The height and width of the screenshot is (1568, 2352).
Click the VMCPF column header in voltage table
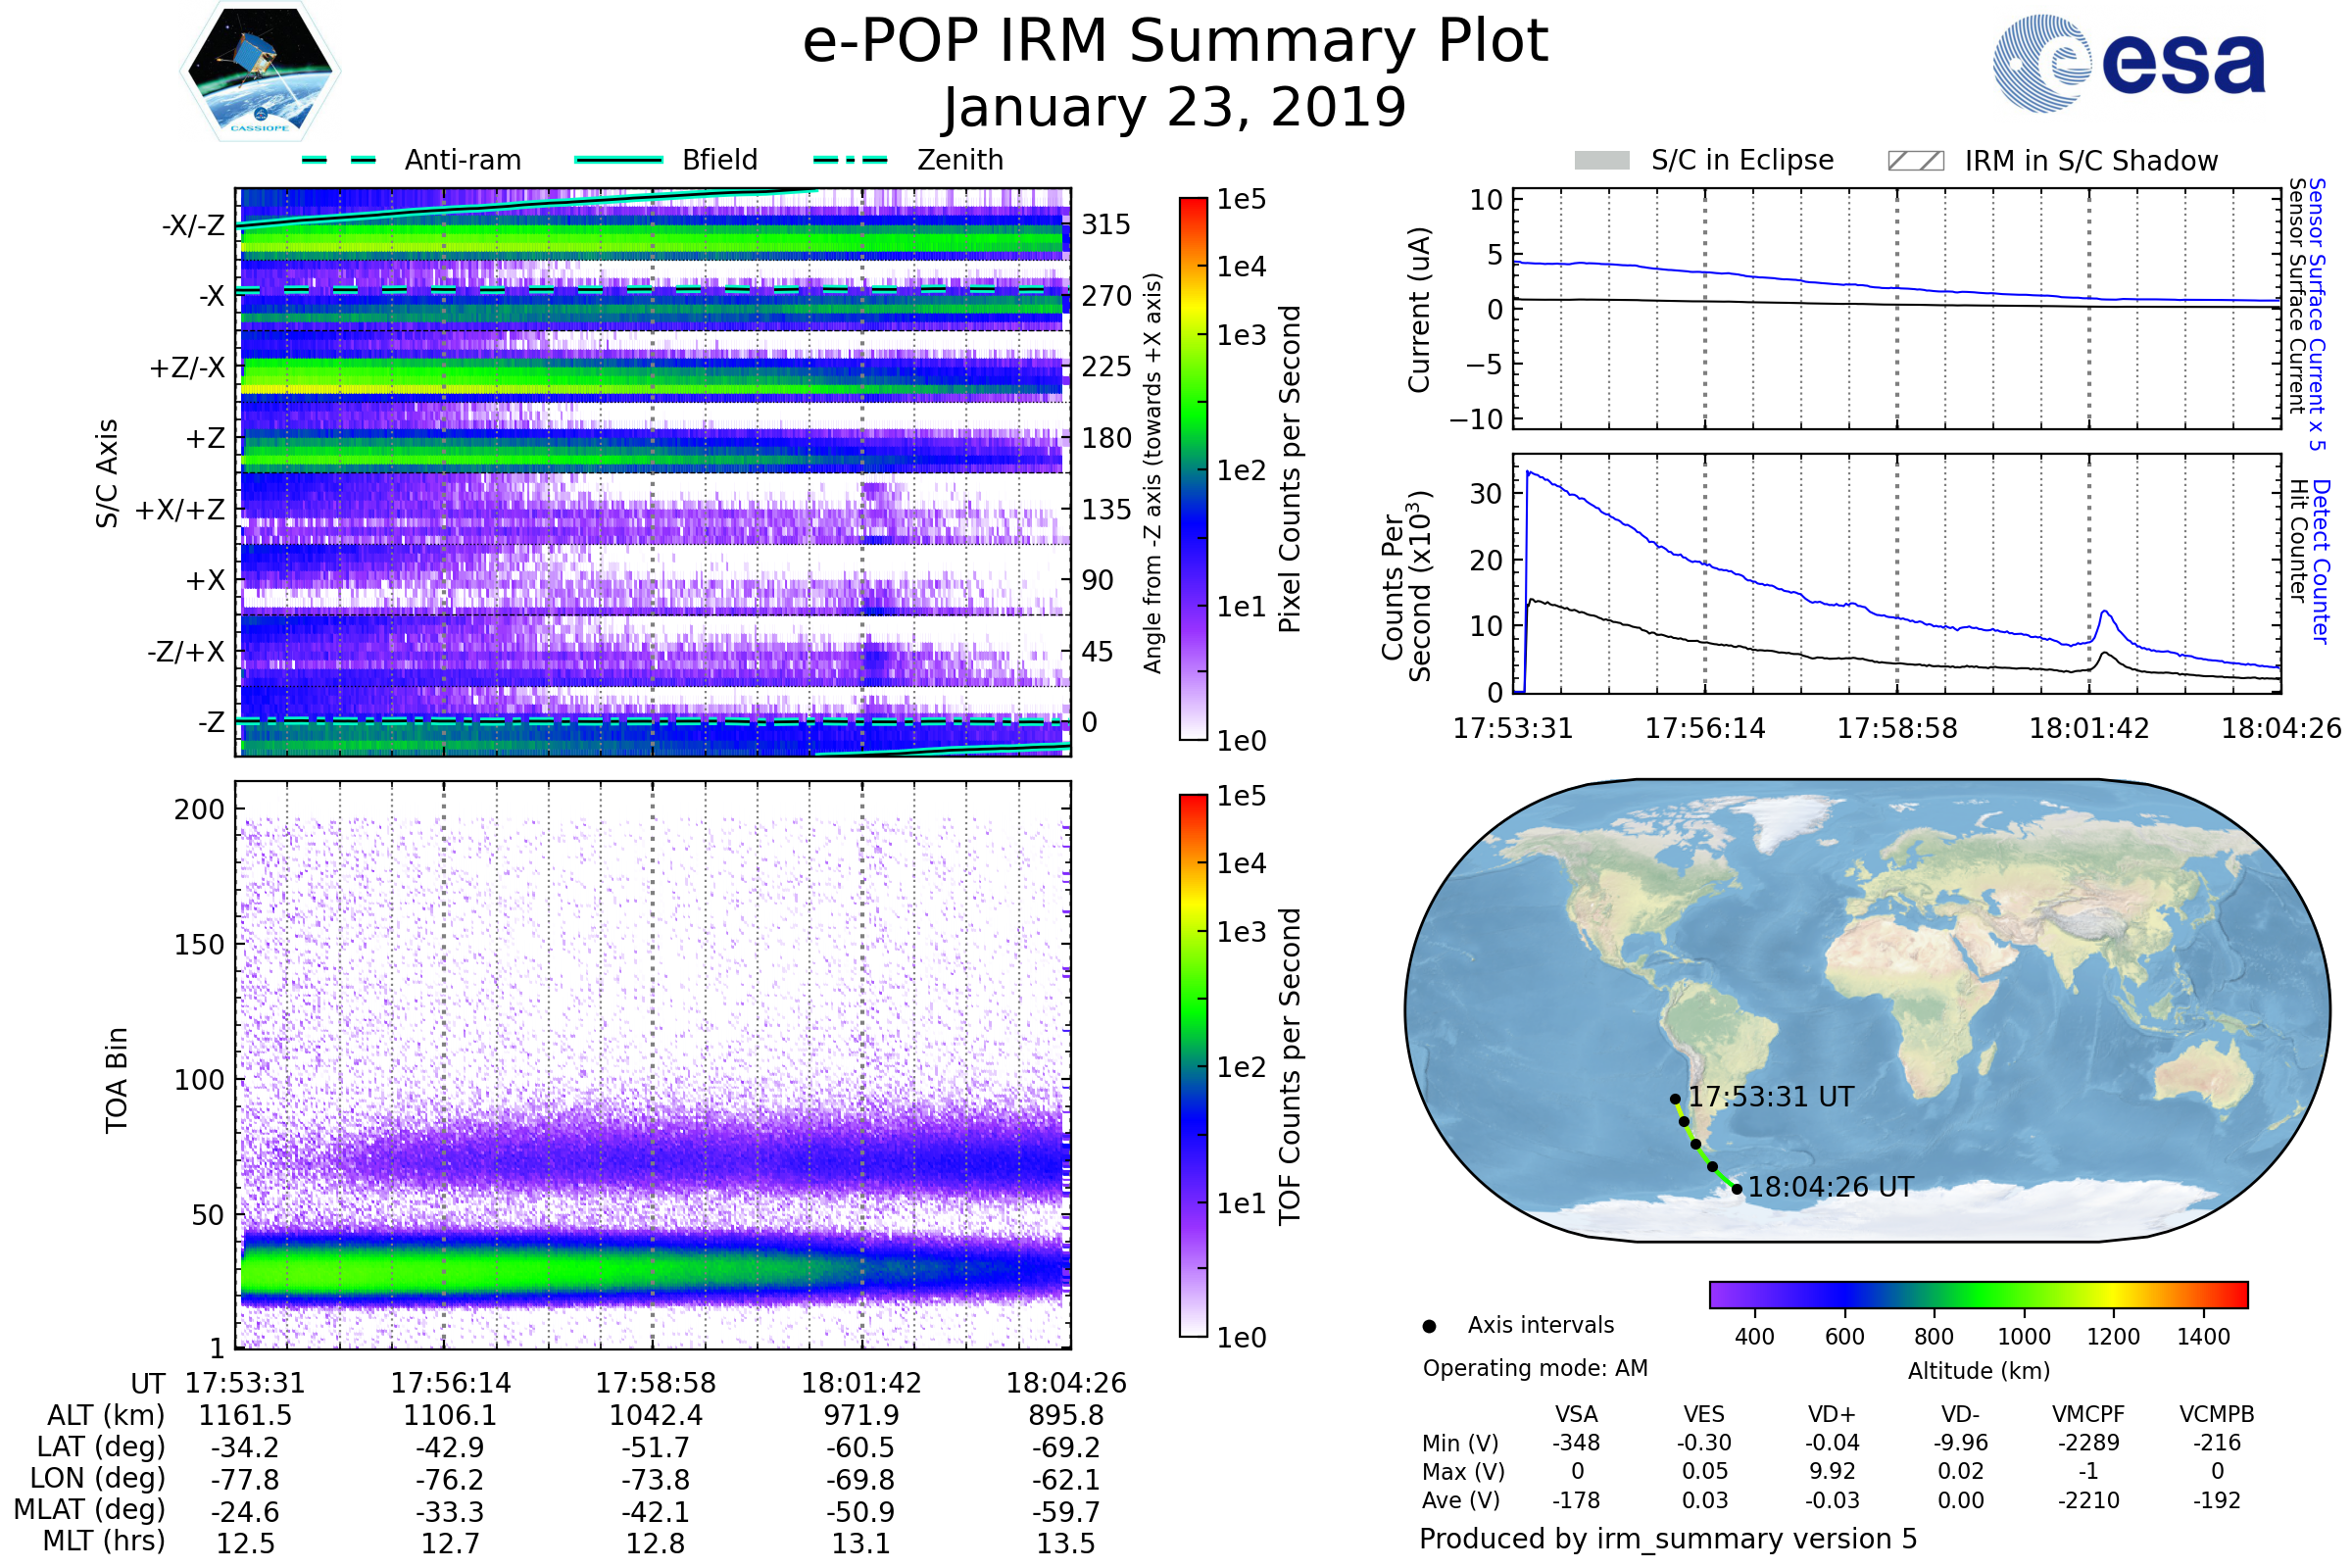point(2088,1415)
